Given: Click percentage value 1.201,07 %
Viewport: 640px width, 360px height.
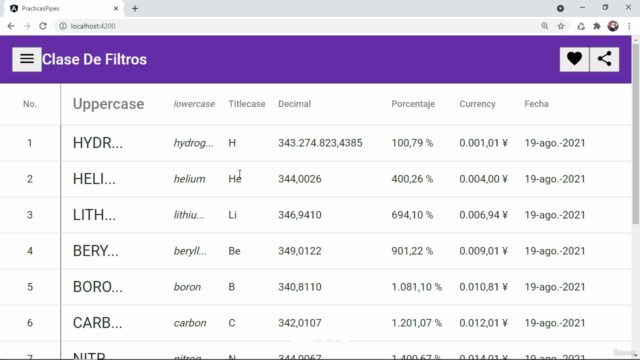Looking at the screenshot, I should click(x=417, y=323).
